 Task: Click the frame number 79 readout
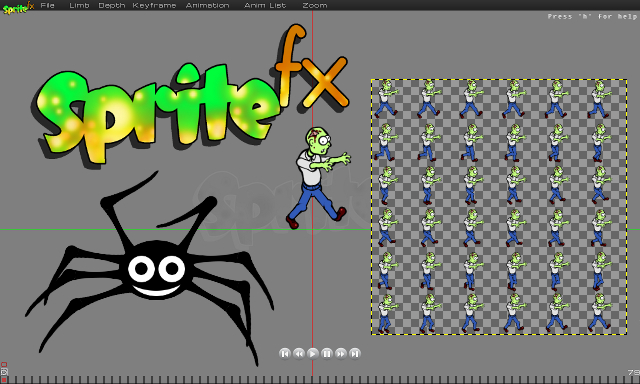(634, 373)
